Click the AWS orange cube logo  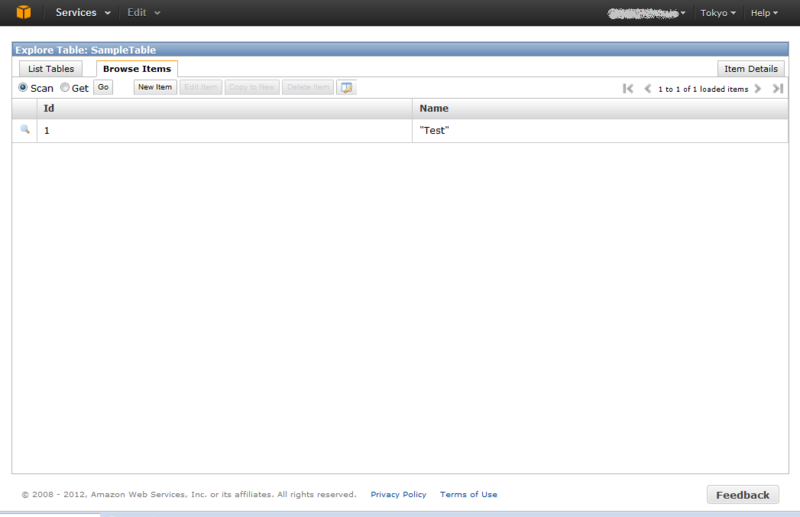(23, 12)
